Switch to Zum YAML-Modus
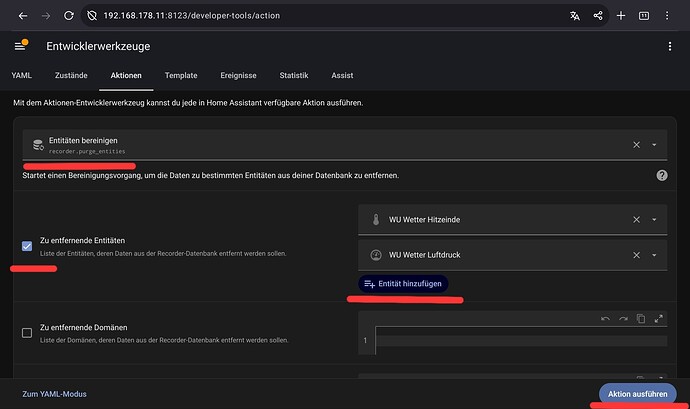This screenshot has width=690, height=409. tap(55, 394)
